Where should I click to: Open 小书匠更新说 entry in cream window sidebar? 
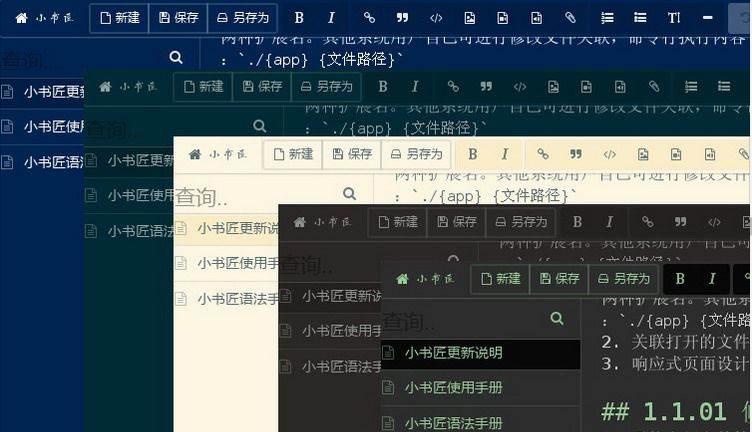tap(226, 229)
